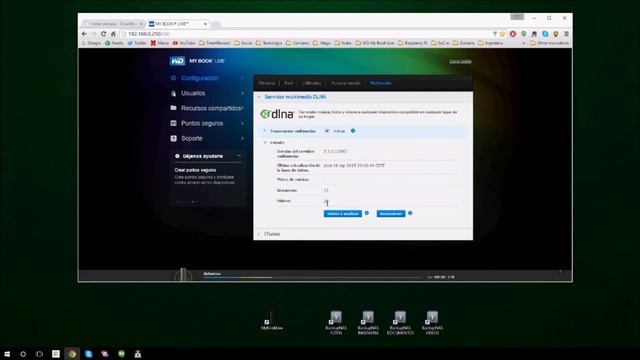The height and width of the screenshot is (360, 640).
Task: Switch to the Utilidades tab
Action: point(312,83)
